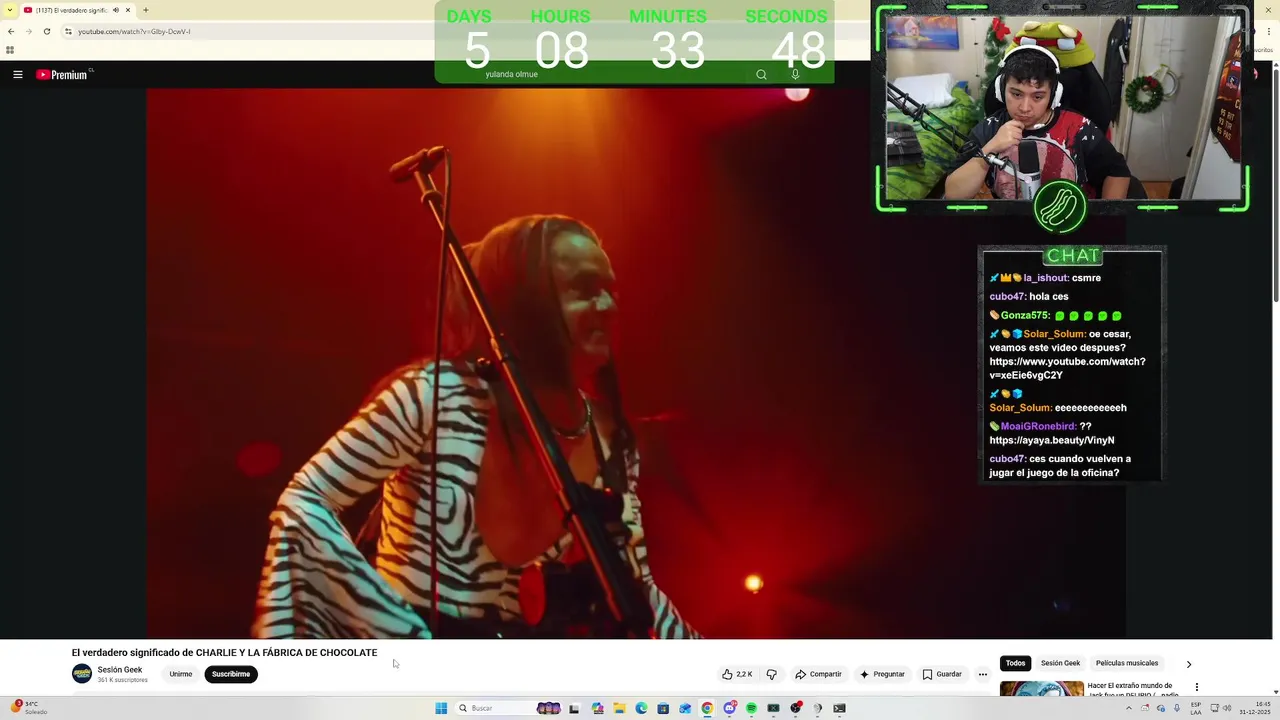This screenshot has width=1280, height=720.
Task: Open the weather widget on taskbar
Action: click(x=29, y=708)
